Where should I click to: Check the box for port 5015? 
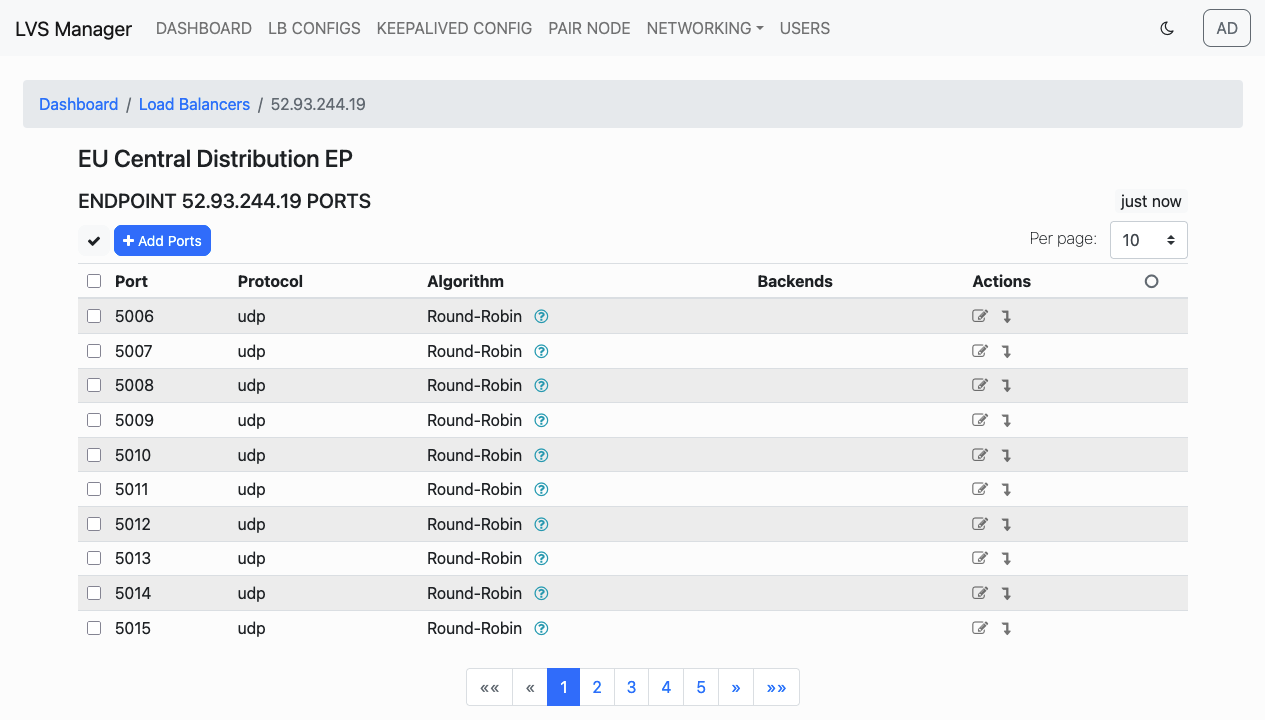94,628
